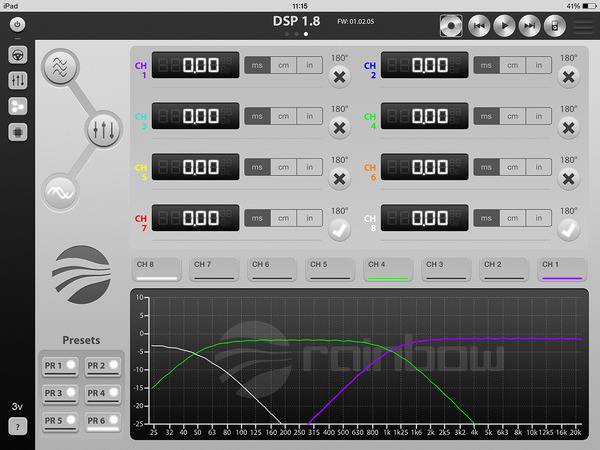
Task: Skip to the next track
Action: tap(530, 26)
